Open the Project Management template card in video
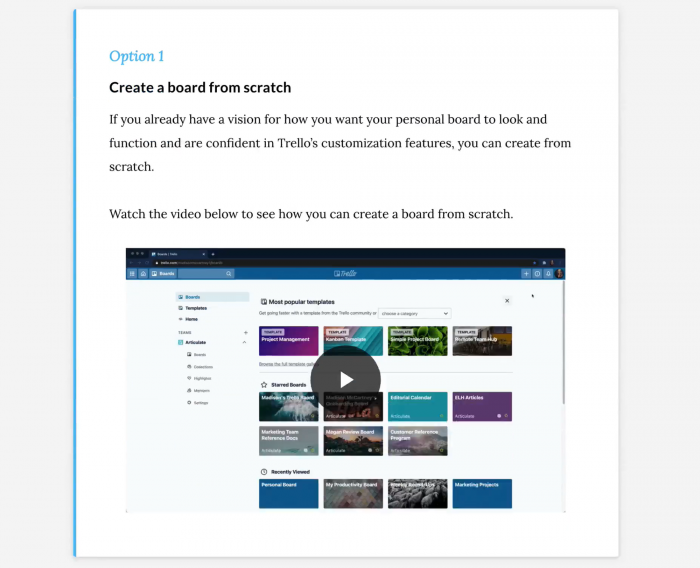This screenshot has height=568, width=700. 289,341
